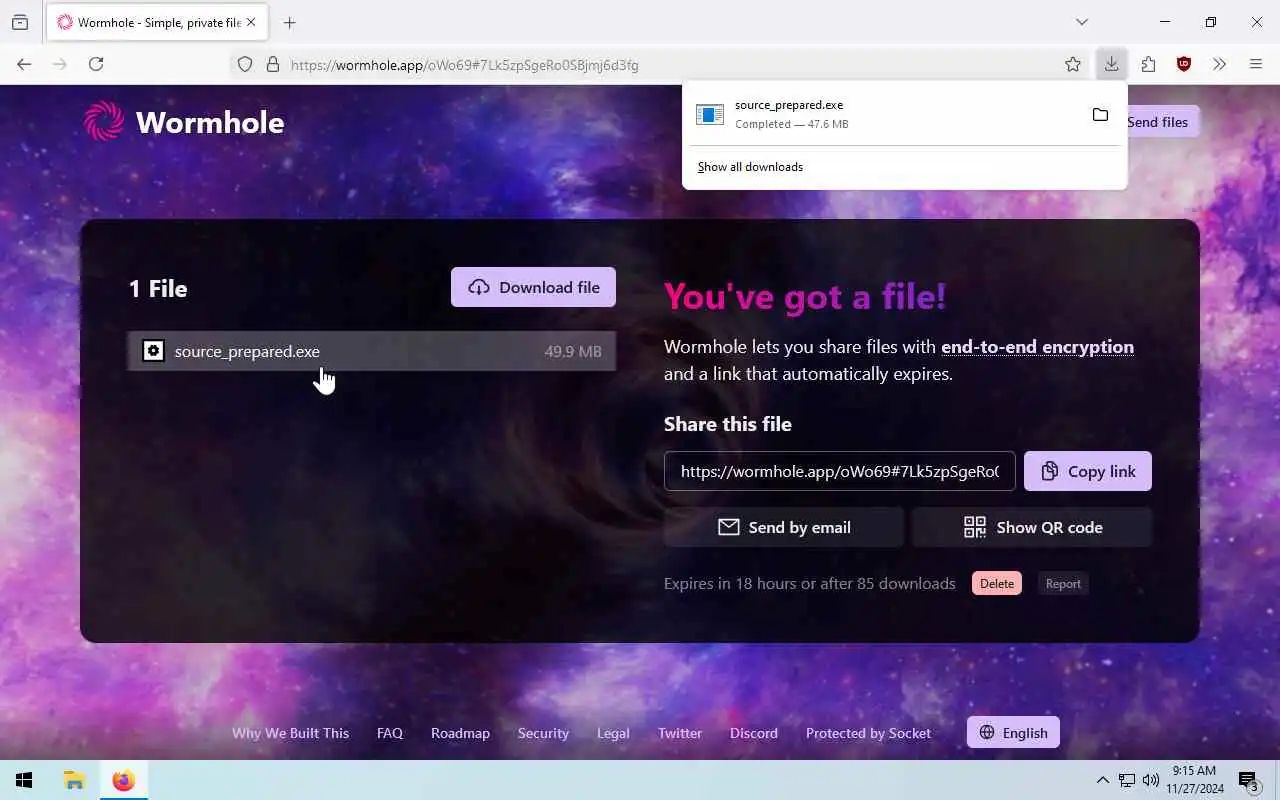Click file type icon beside source_prepared.exe row
This screenshot has height=800, width=1280.
click(153, 351)
